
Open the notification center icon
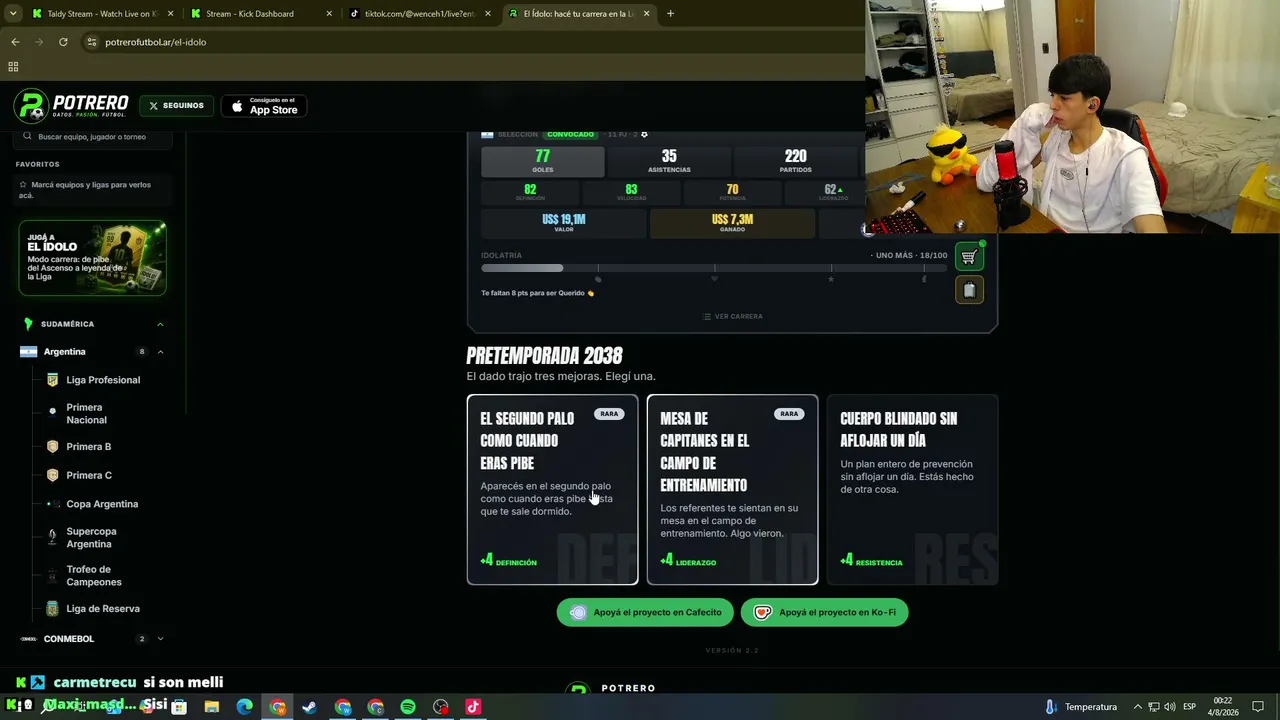[x=1258, y=707]
